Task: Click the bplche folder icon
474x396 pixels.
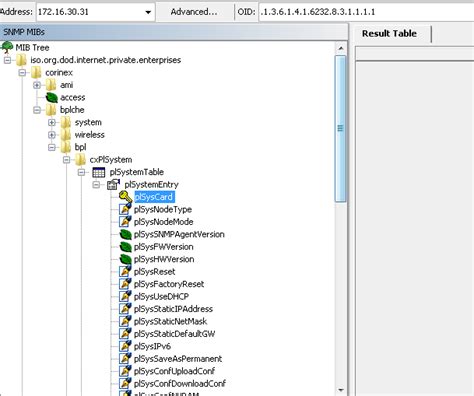Action: [51, 110]
